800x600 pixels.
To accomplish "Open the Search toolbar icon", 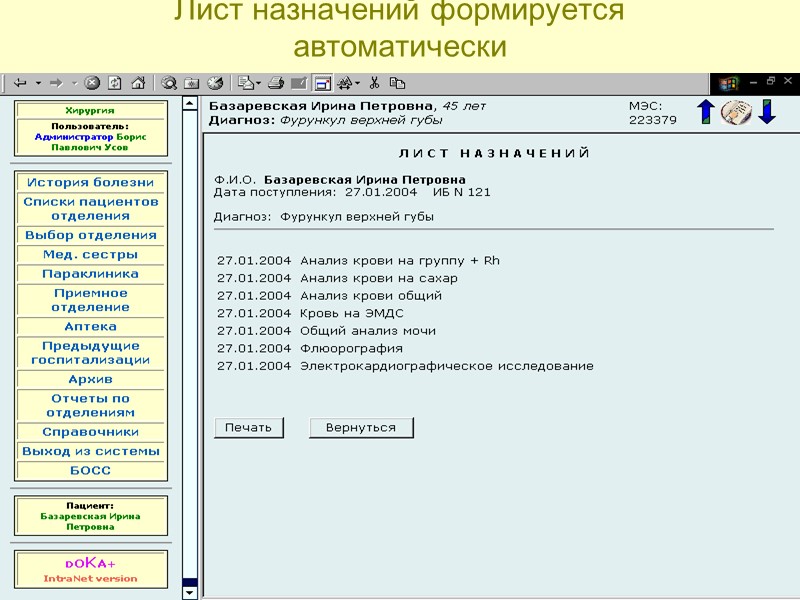I will click(169, 83).
